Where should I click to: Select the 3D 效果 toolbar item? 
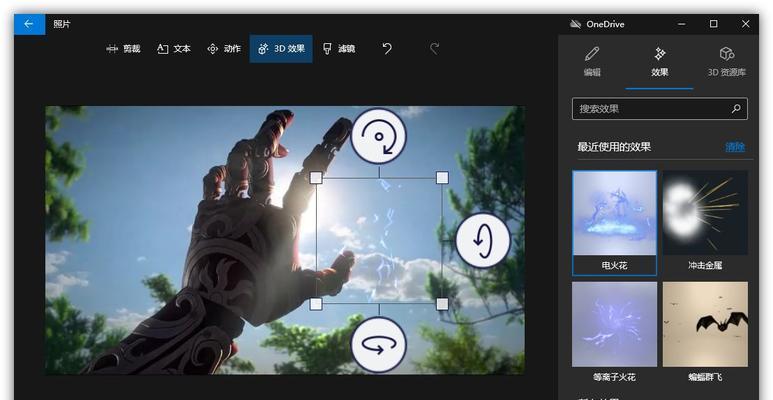(281, 49)
